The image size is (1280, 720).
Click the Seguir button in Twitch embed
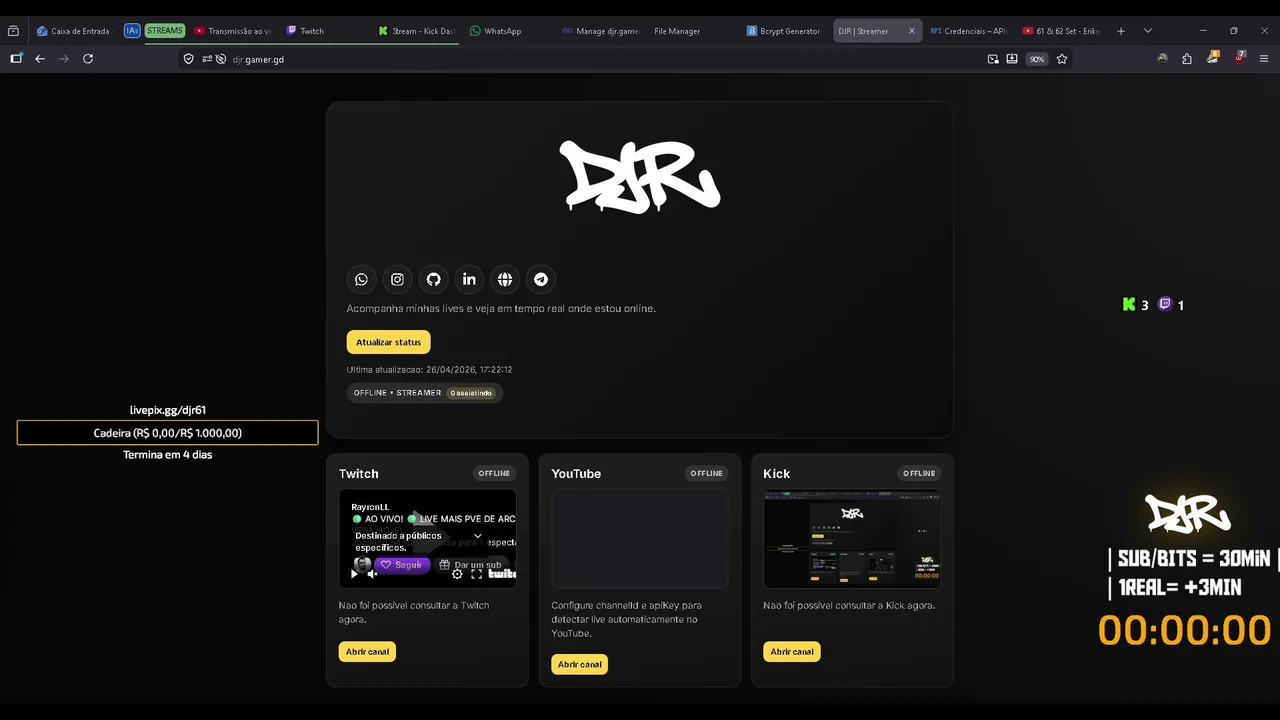pyautogui.click(x=401, y=565)
